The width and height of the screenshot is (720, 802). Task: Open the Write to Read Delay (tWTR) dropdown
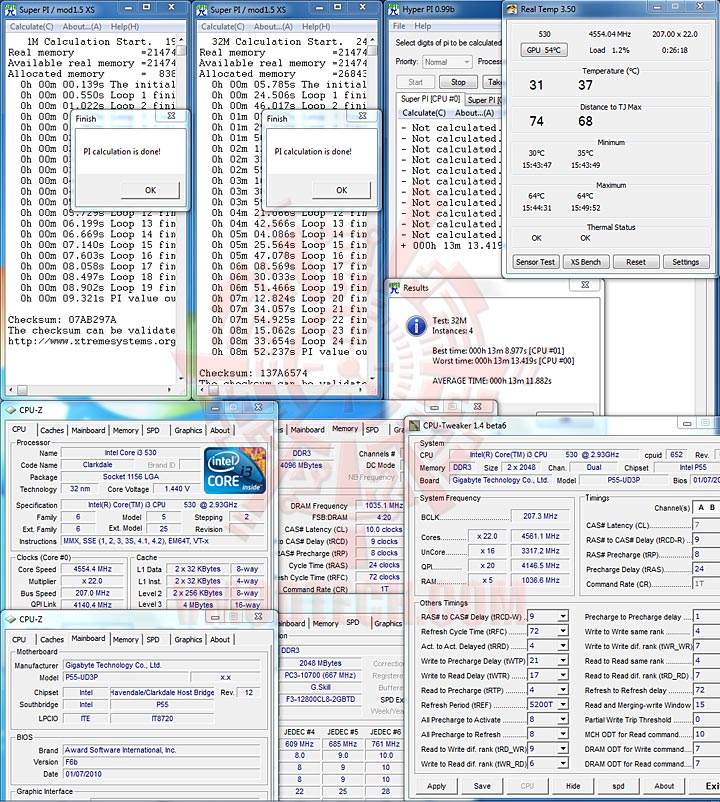tap(562, 675)
